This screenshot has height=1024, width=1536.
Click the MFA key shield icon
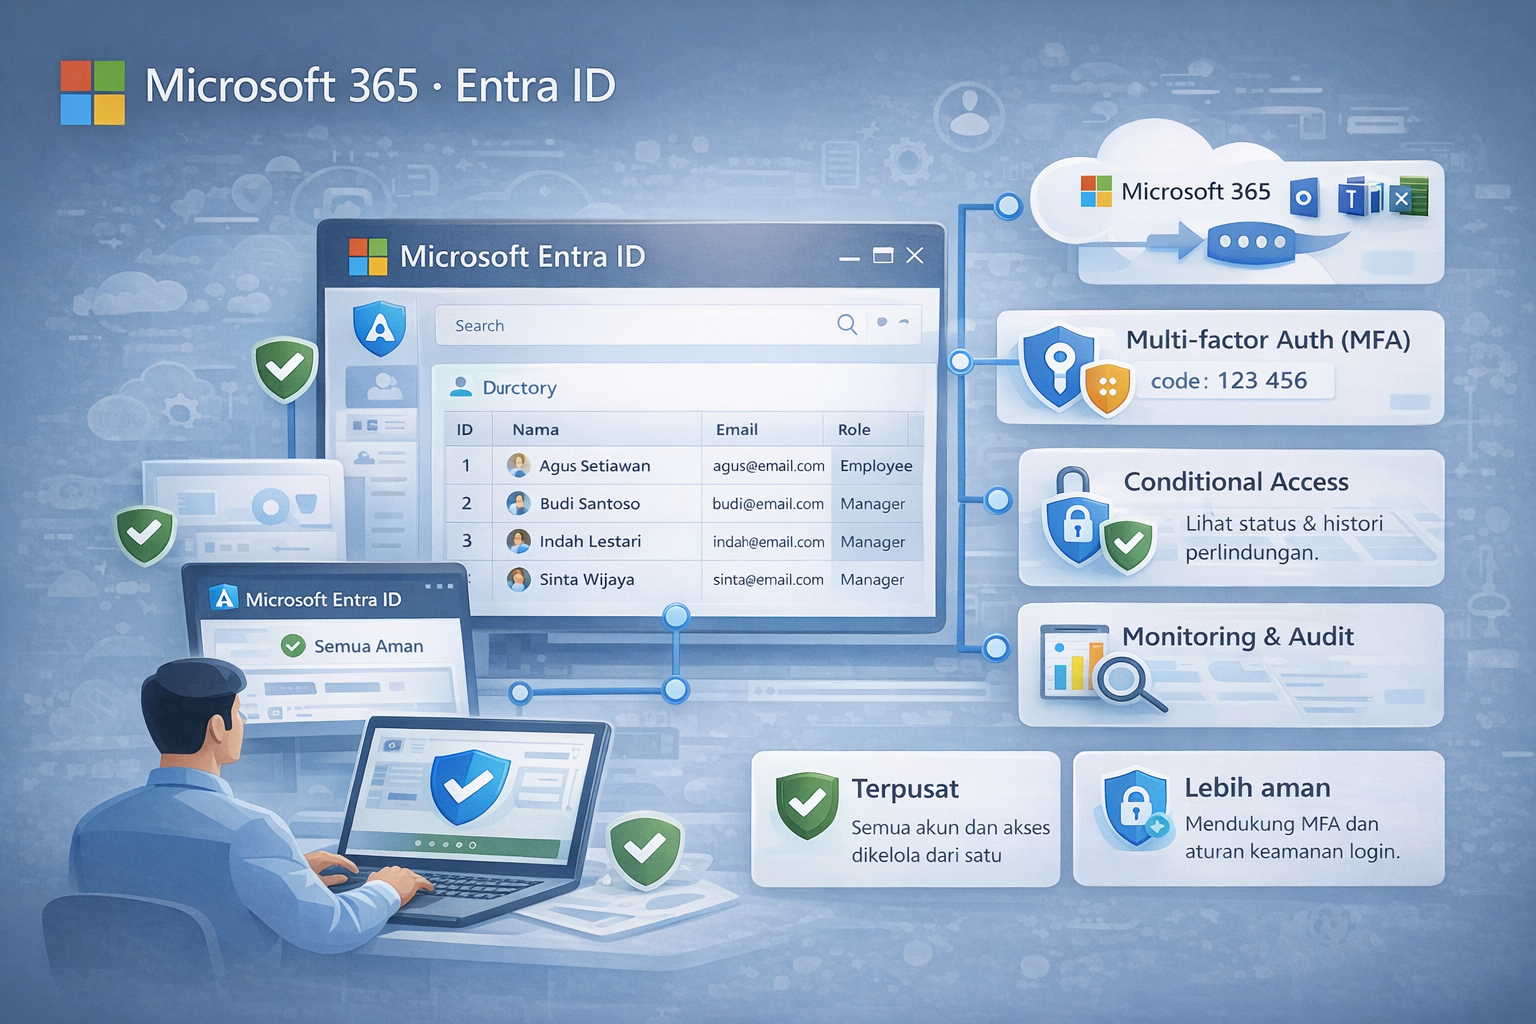[x=1059, y=365]
